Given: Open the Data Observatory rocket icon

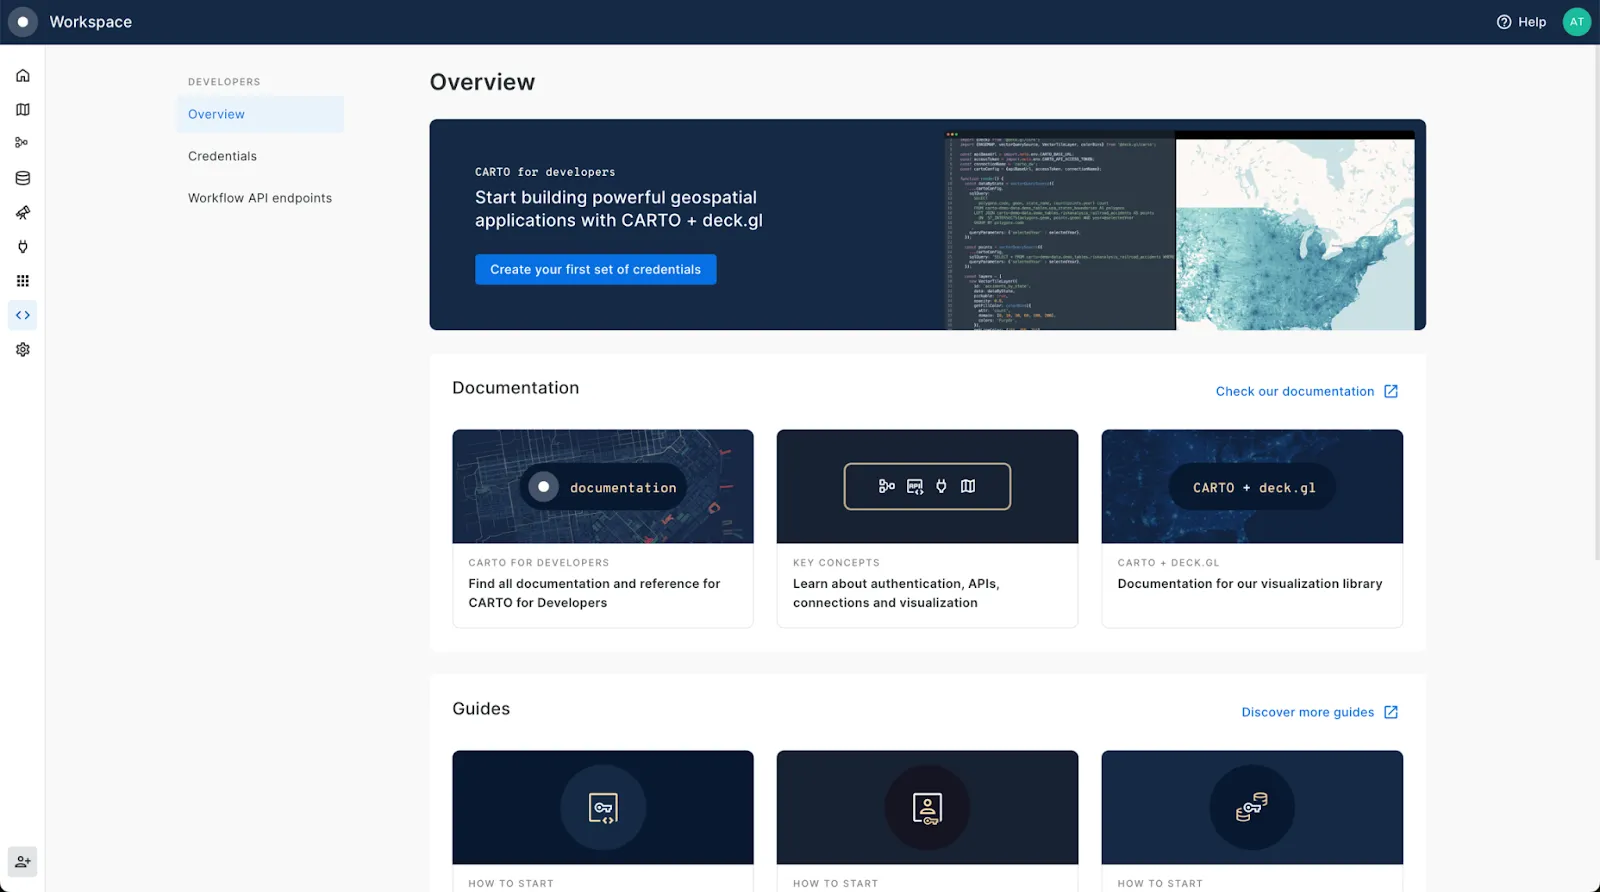Looking at the screenshot, I should coord(22,213).
